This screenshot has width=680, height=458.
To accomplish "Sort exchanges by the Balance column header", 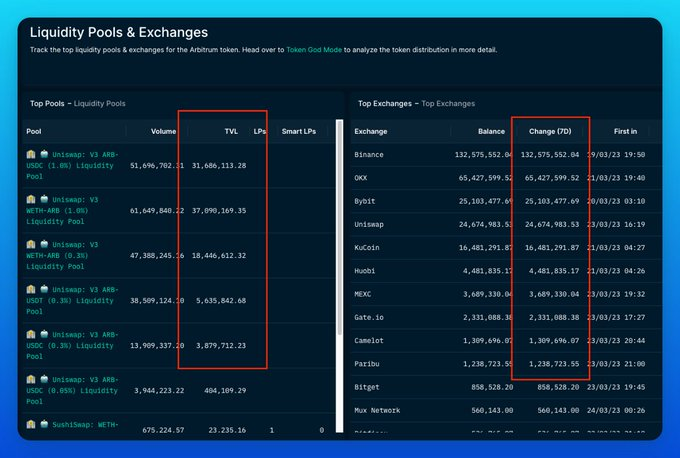I will point(491,131).
